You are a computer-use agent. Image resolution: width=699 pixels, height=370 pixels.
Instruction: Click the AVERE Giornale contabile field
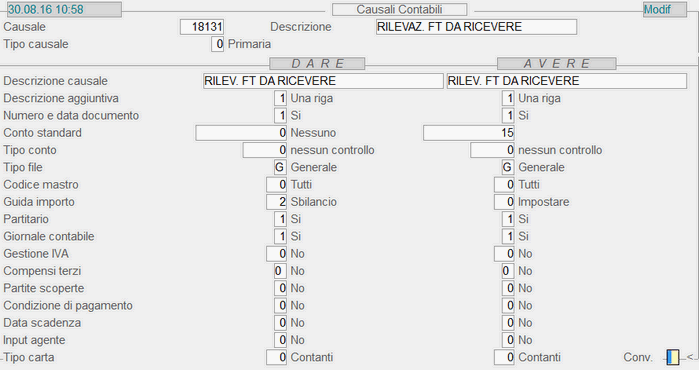(x=508, y=236)
